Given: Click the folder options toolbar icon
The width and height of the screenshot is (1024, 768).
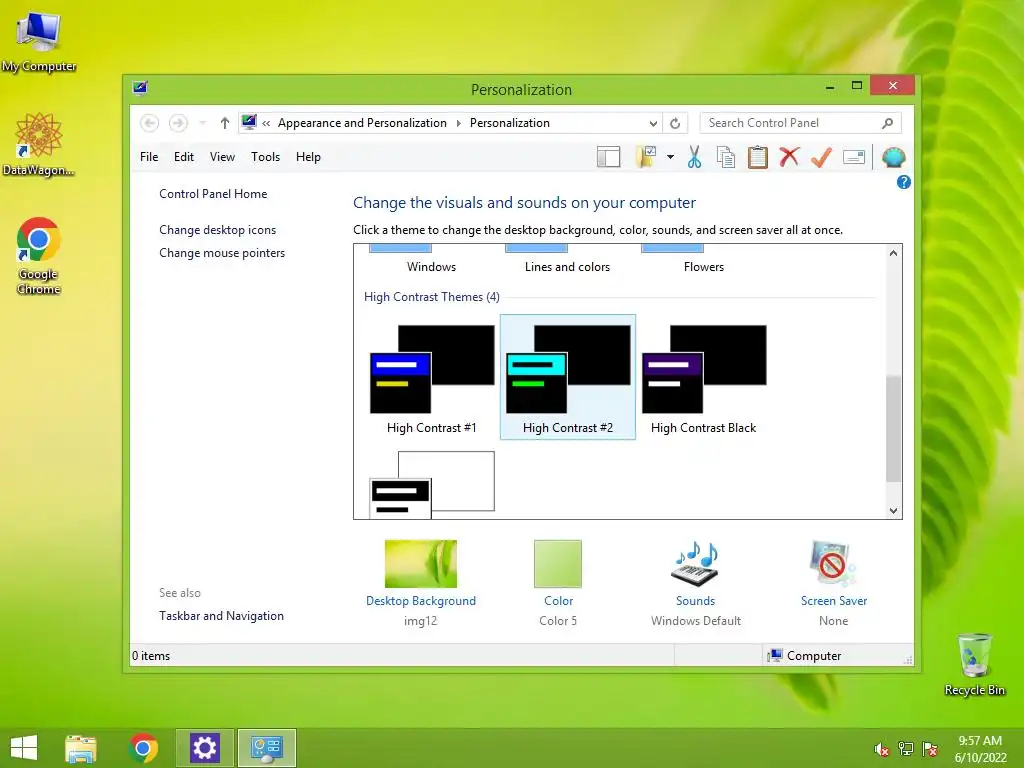Looking at the screenshot, I should [646, 157].
